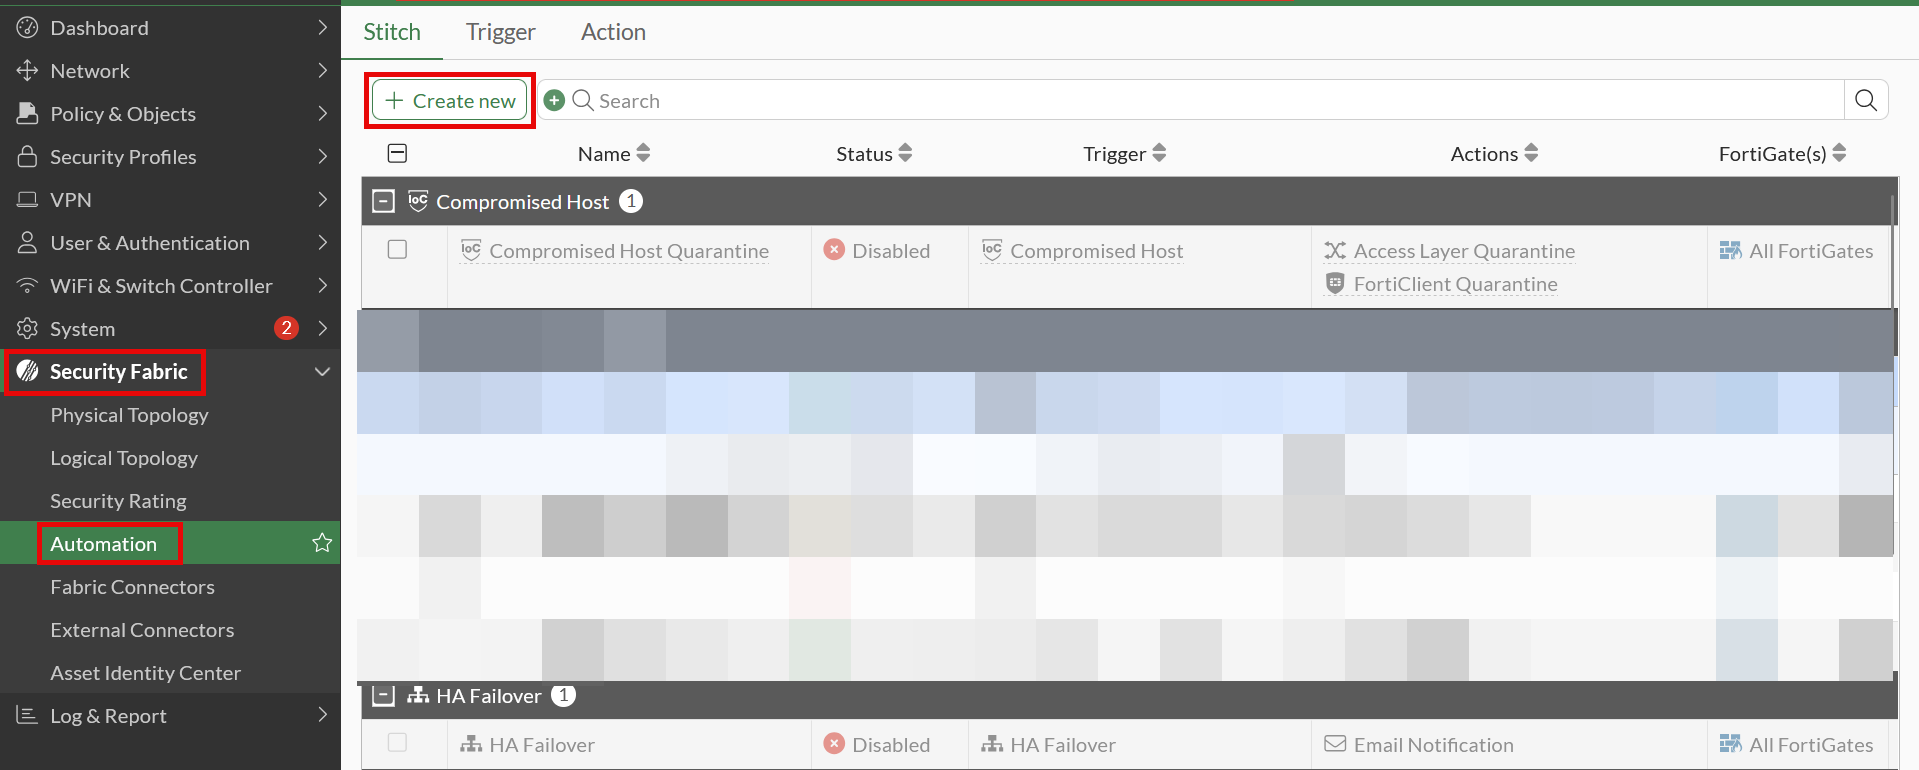The width and height of the screenshot is (1919, 770).
Task: Click the Status column sort arrows
Action: click(905, 153)
